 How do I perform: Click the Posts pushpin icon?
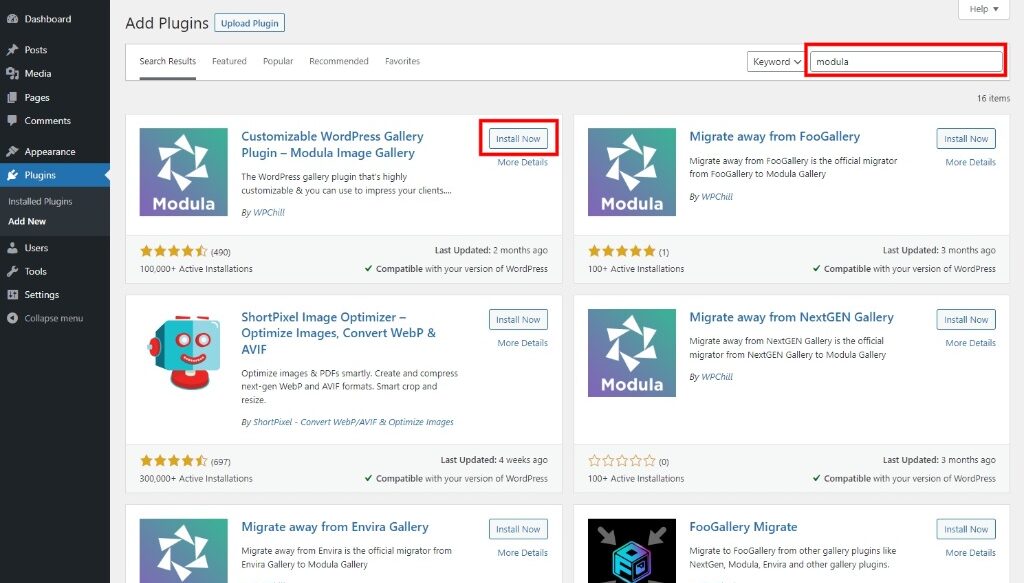12,50
